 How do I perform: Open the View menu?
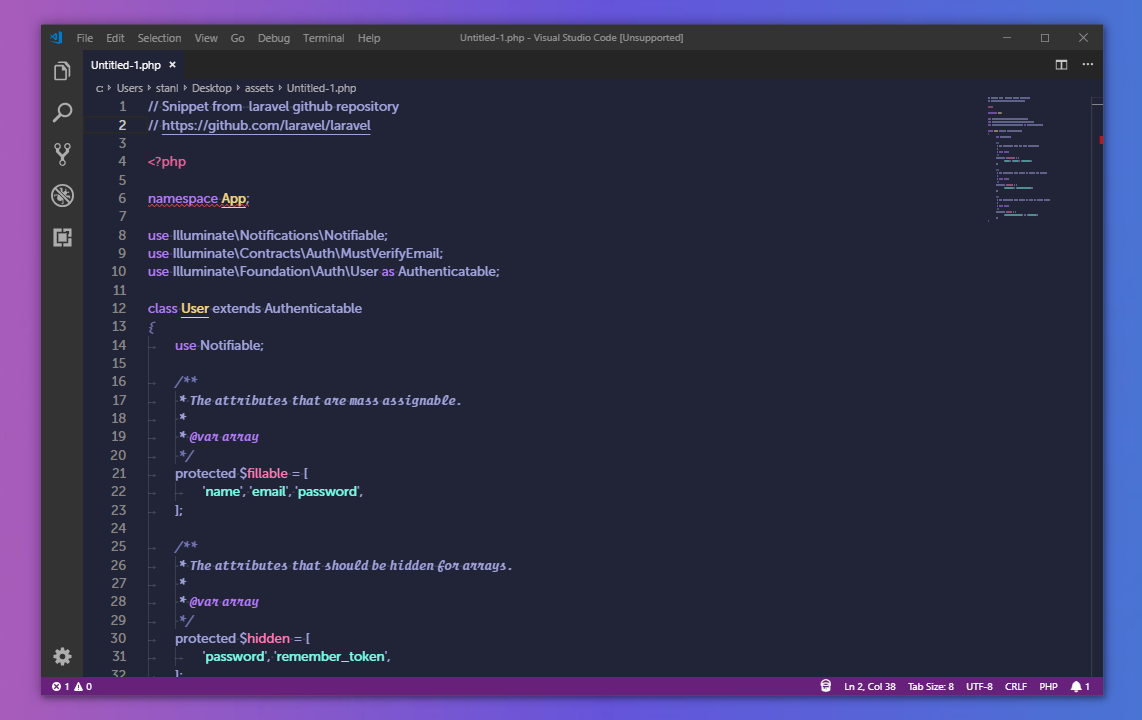tap(205, 38)
